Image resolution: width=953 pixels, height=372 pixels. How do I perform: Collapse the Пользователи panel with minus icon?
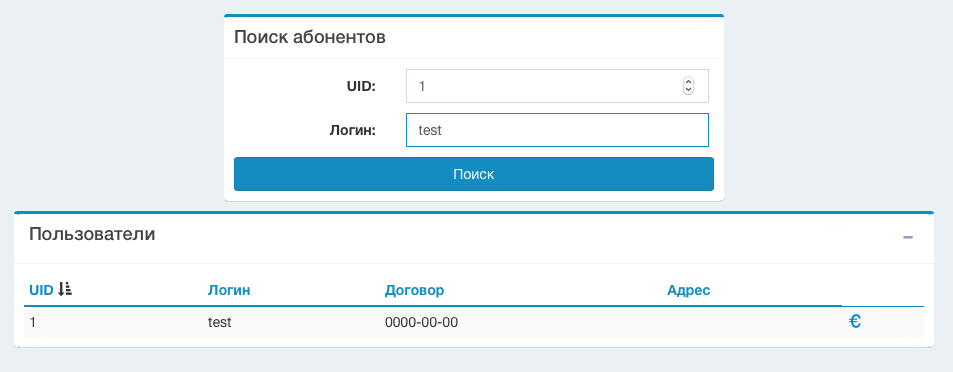tap(908, 237)
